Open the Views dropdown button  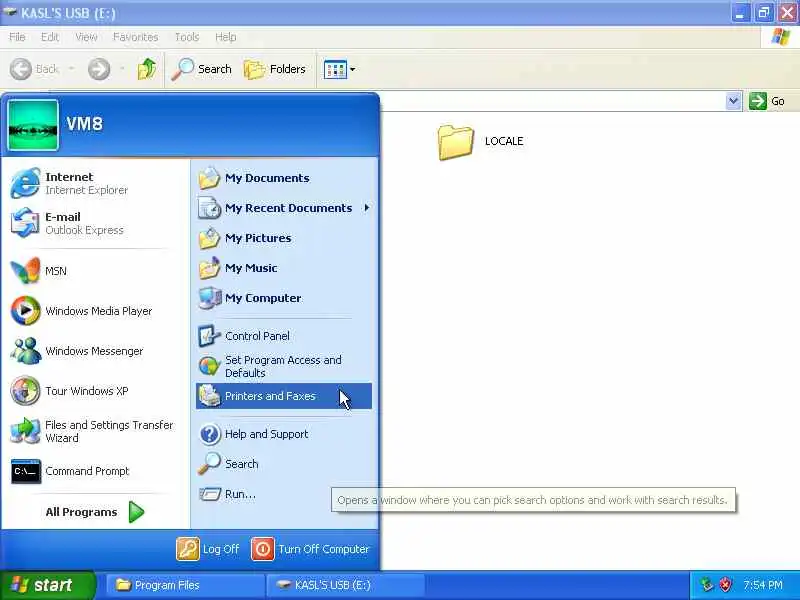click(x=339, y=69)
